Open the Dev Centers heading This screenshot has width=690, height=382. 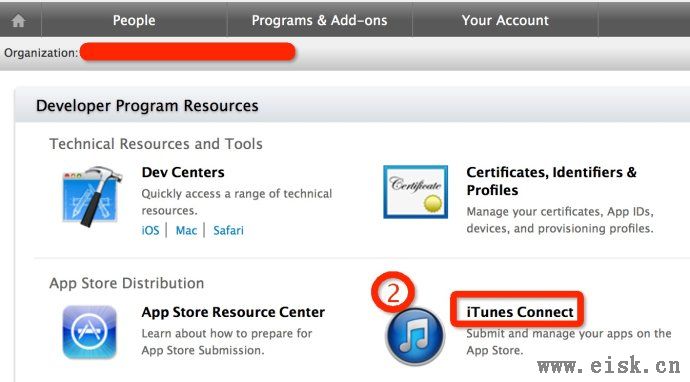coord(183,172)
